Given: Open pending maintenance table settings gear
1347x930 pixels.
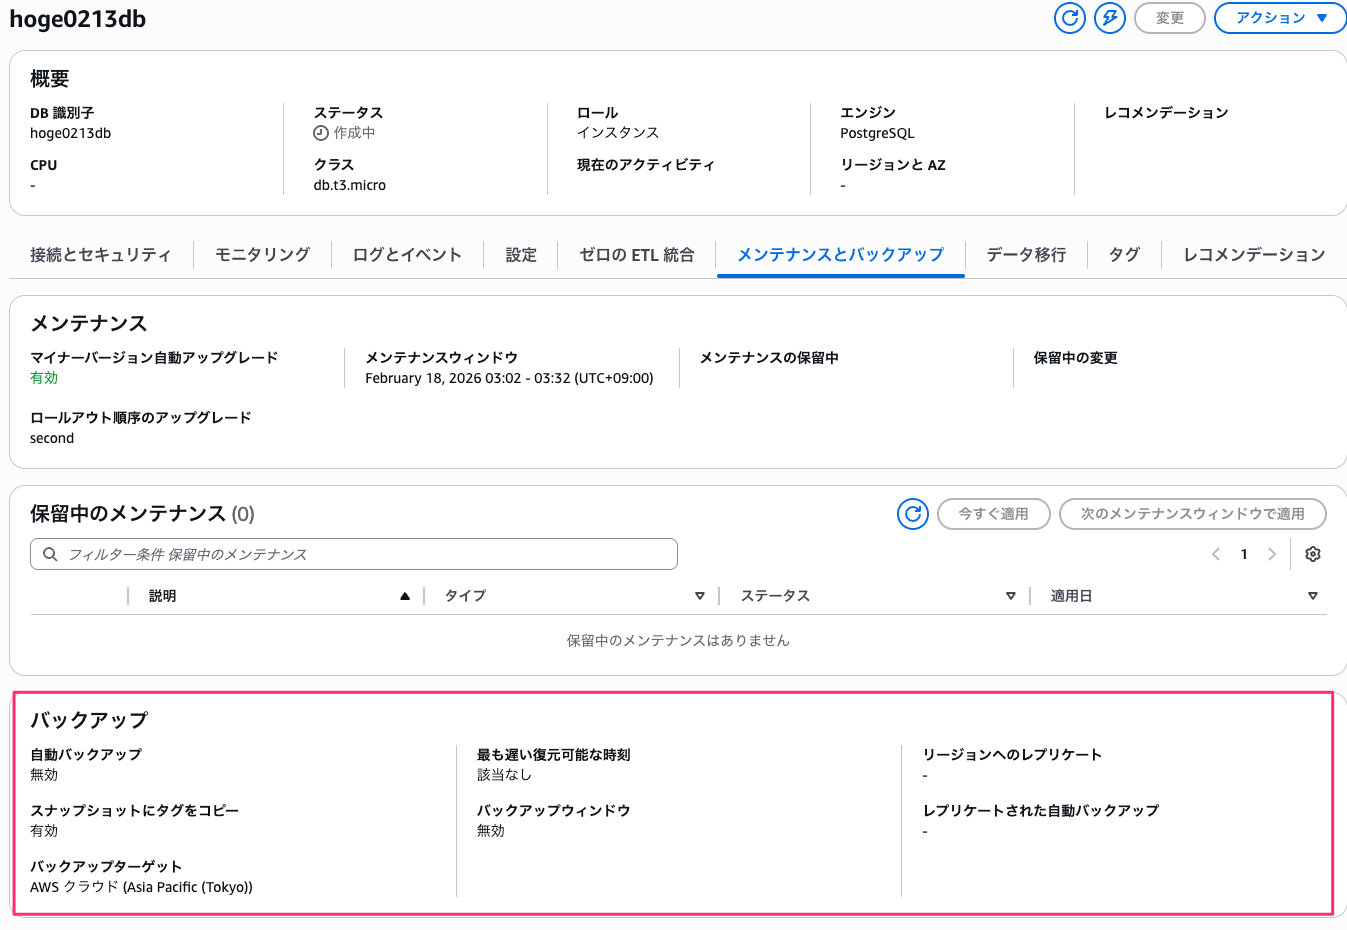Looking at the screenshot, I should point(1313,554).
